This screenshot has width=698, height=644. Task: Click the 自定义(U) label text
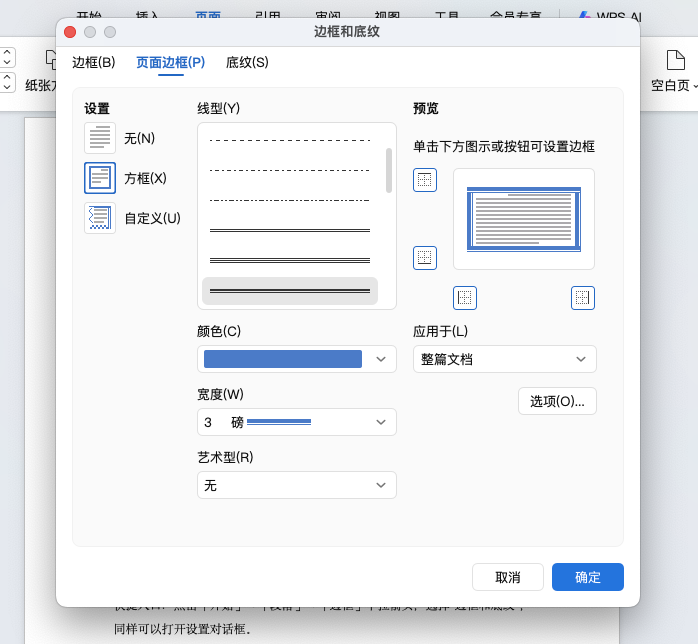coord(152,219)
